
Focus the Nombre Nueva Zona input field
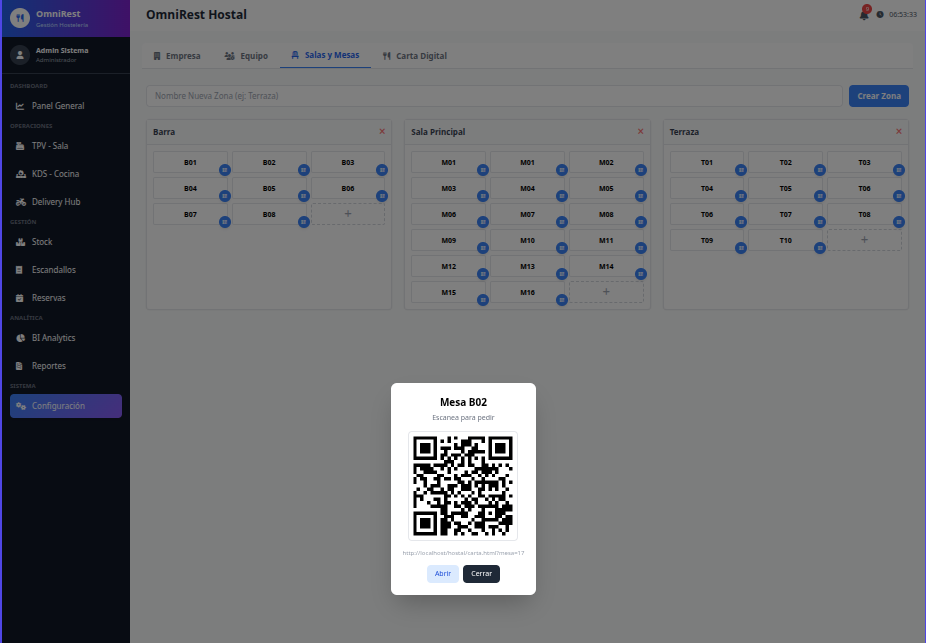coord(494,96)
